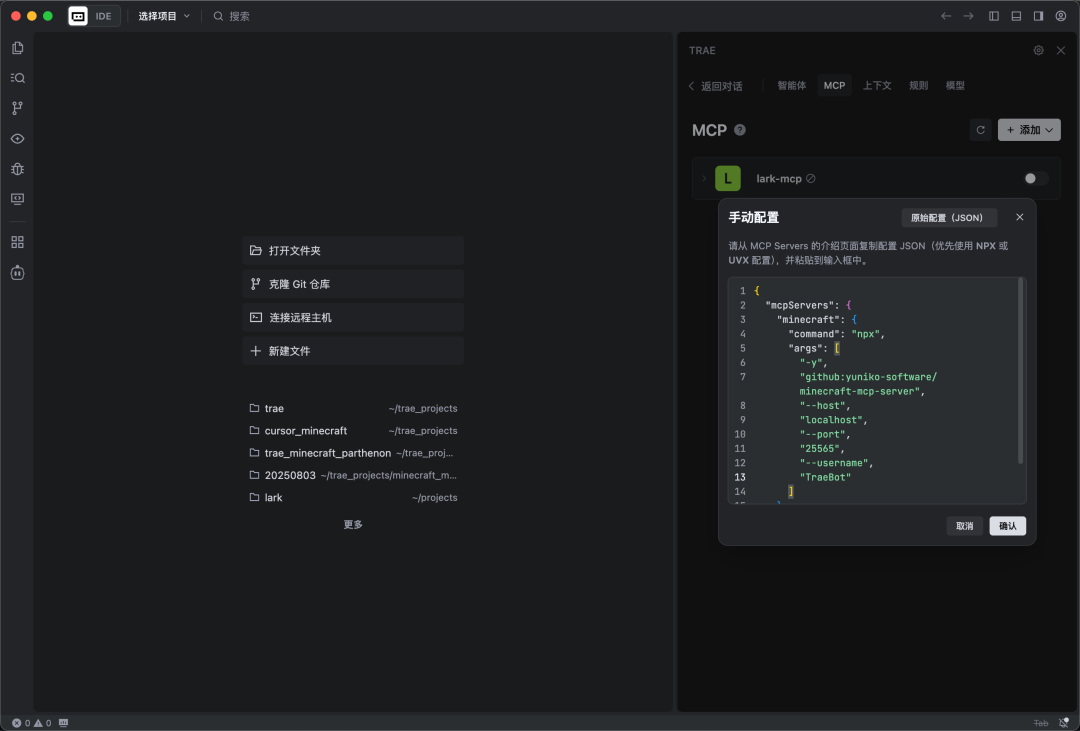This screenshot has width=1080, height=731.
Task: Open the Source Control sidebar icon
Action: [x=17, y=108]
